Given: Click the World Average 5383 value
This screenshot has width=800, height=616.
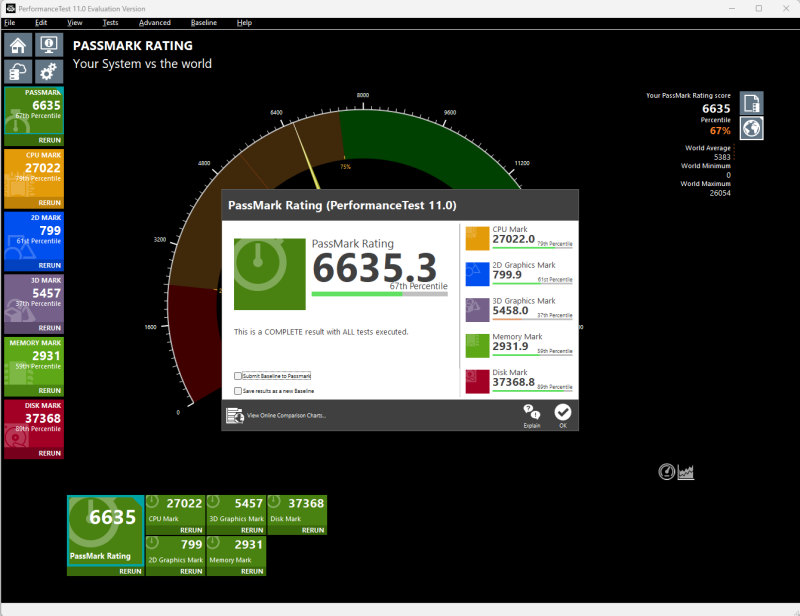Looking at the screenshot, I should tap(722, 157).
